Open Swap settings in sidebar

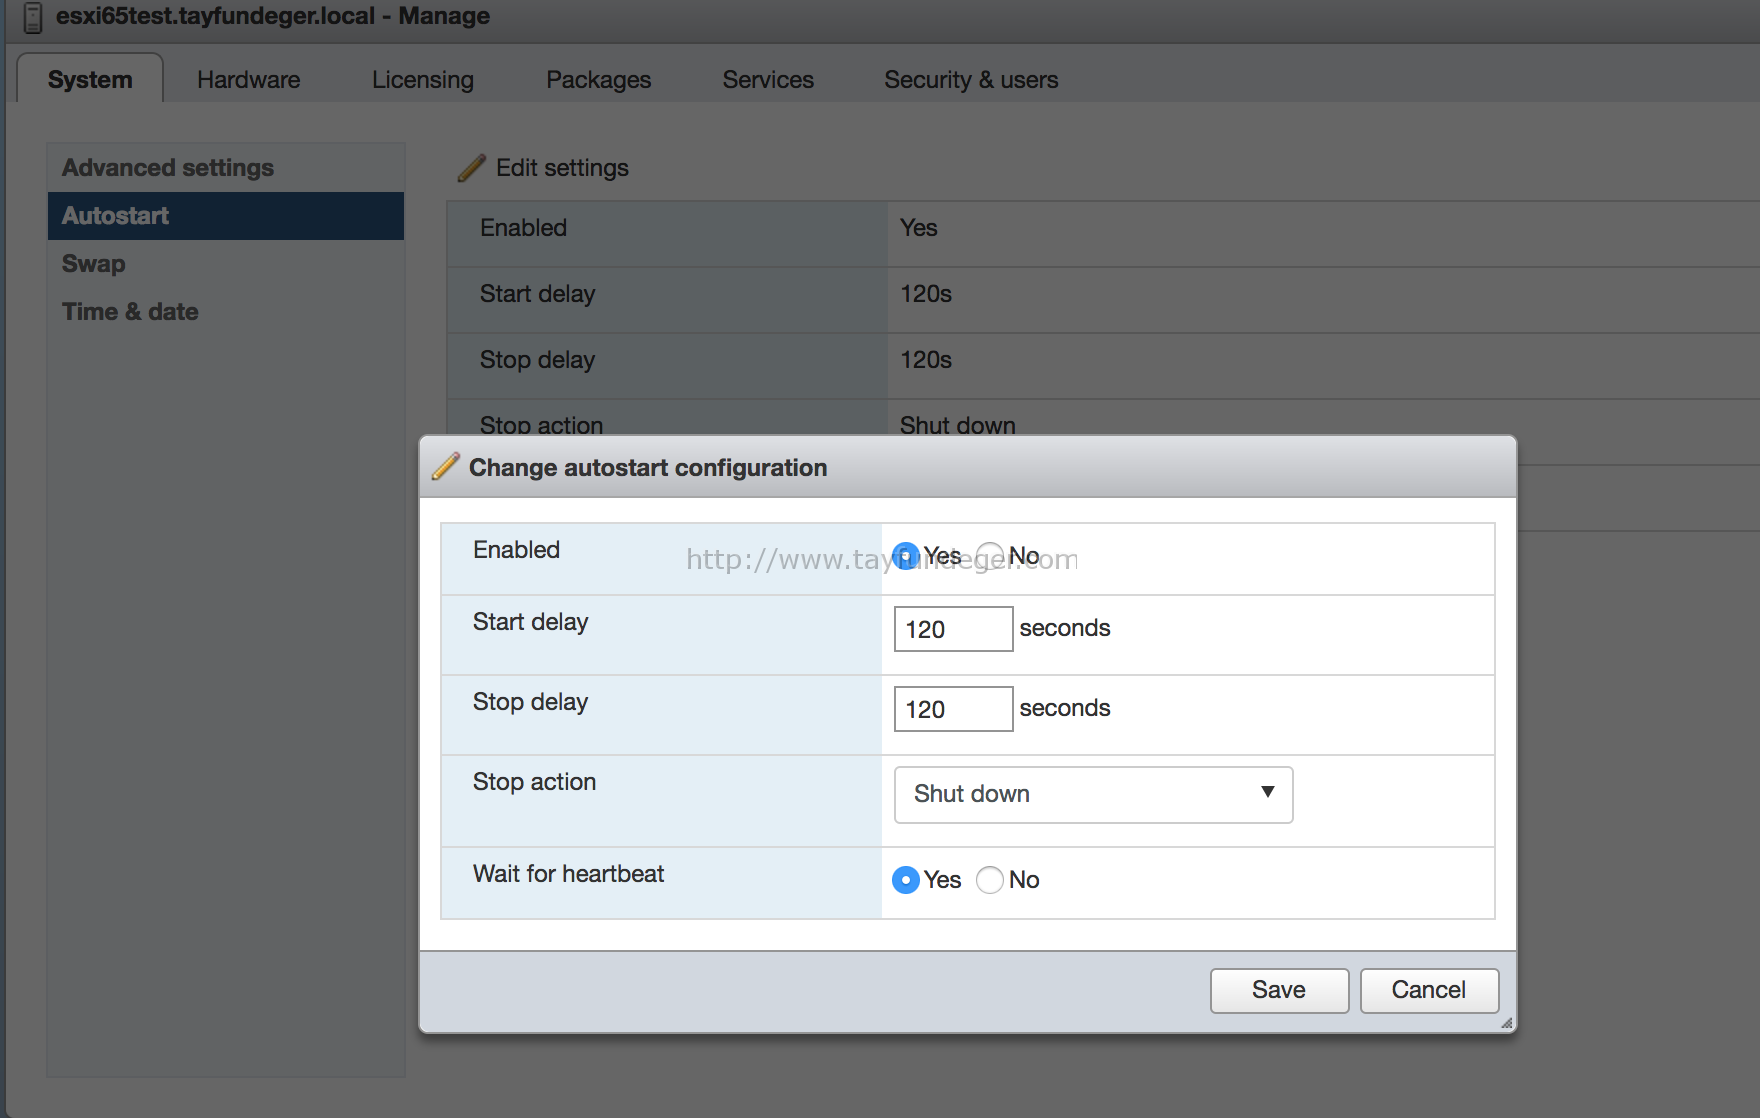(x=226, y=263)
